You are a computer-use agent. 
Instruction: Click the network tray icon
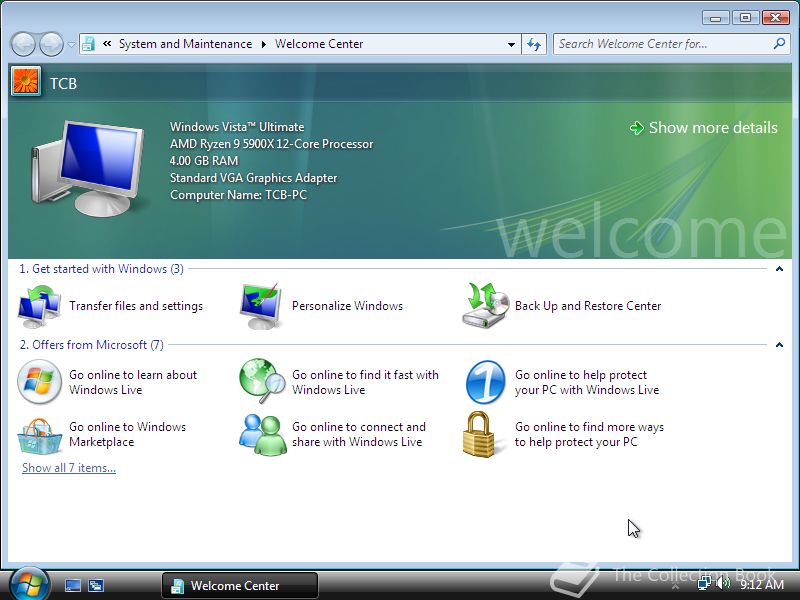705,583
